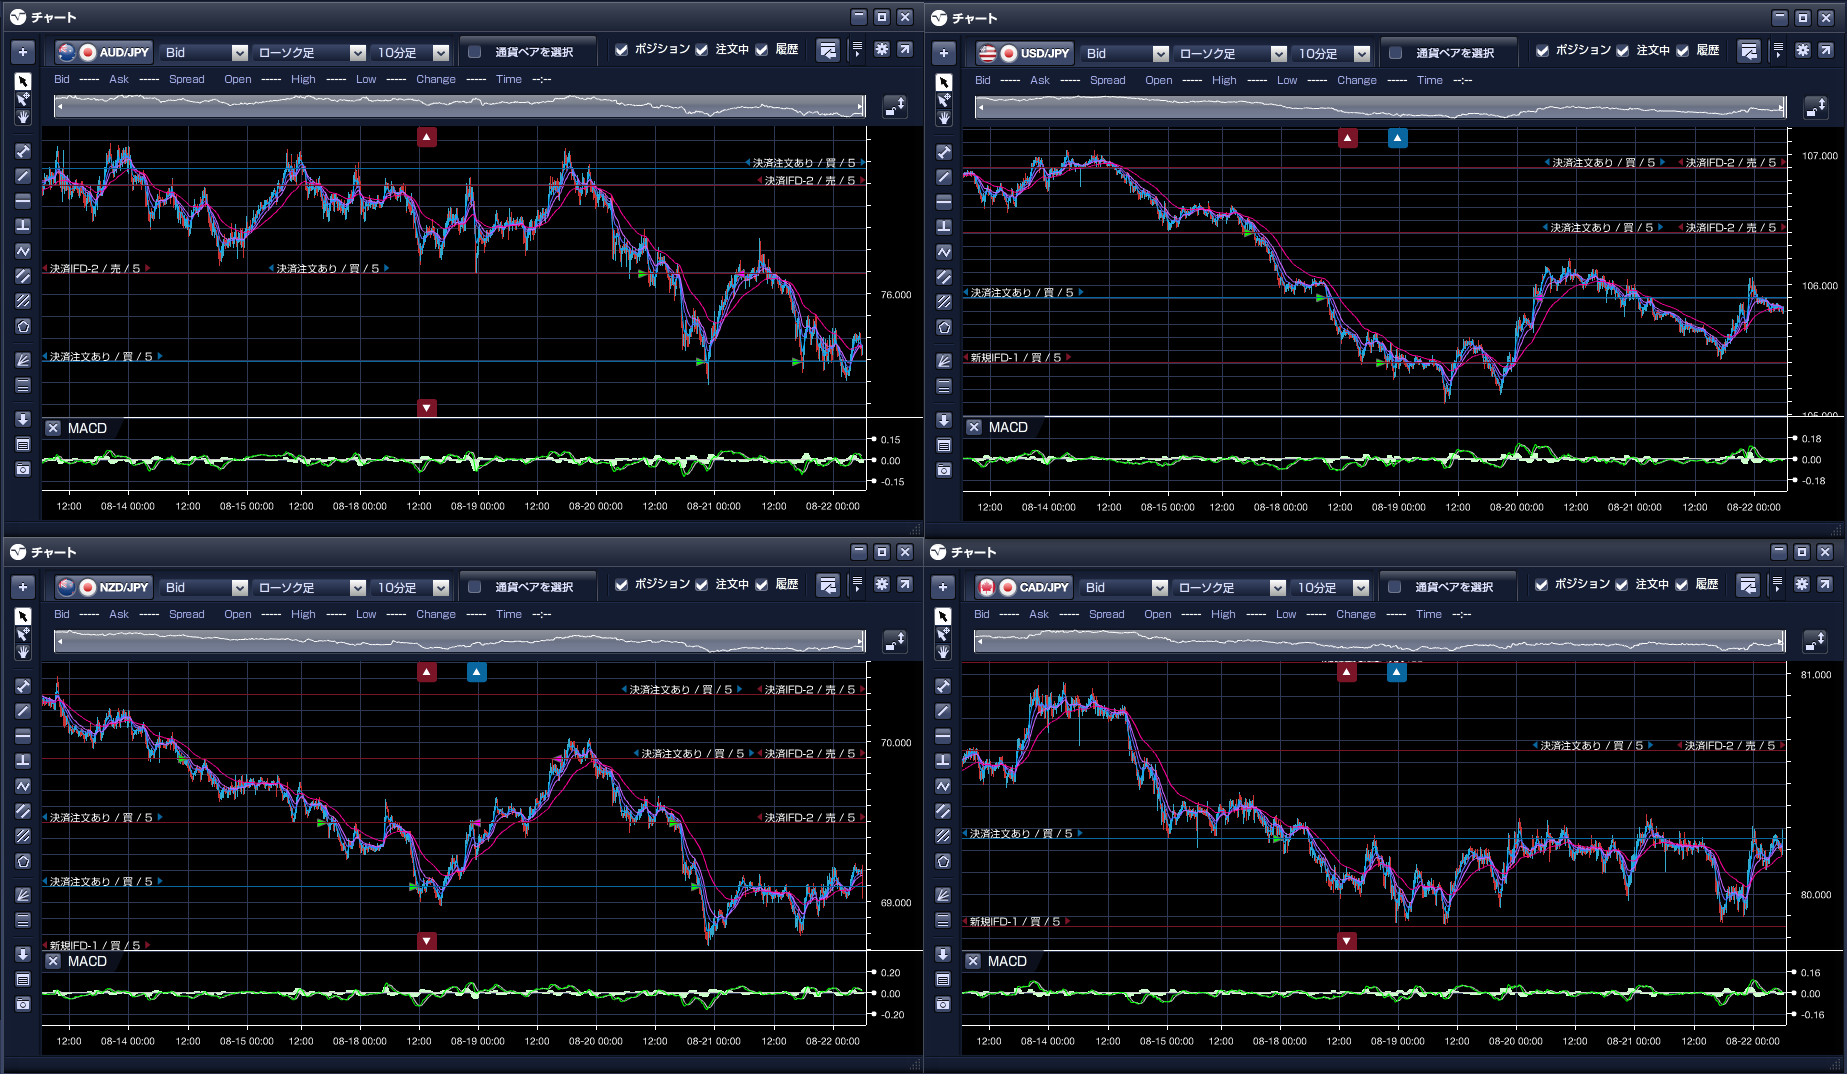Toggle the scale lock icon in CAD/JPY chart
The height and width of the screenshot is (1074, 1847).
click(x=1815, y=641)
